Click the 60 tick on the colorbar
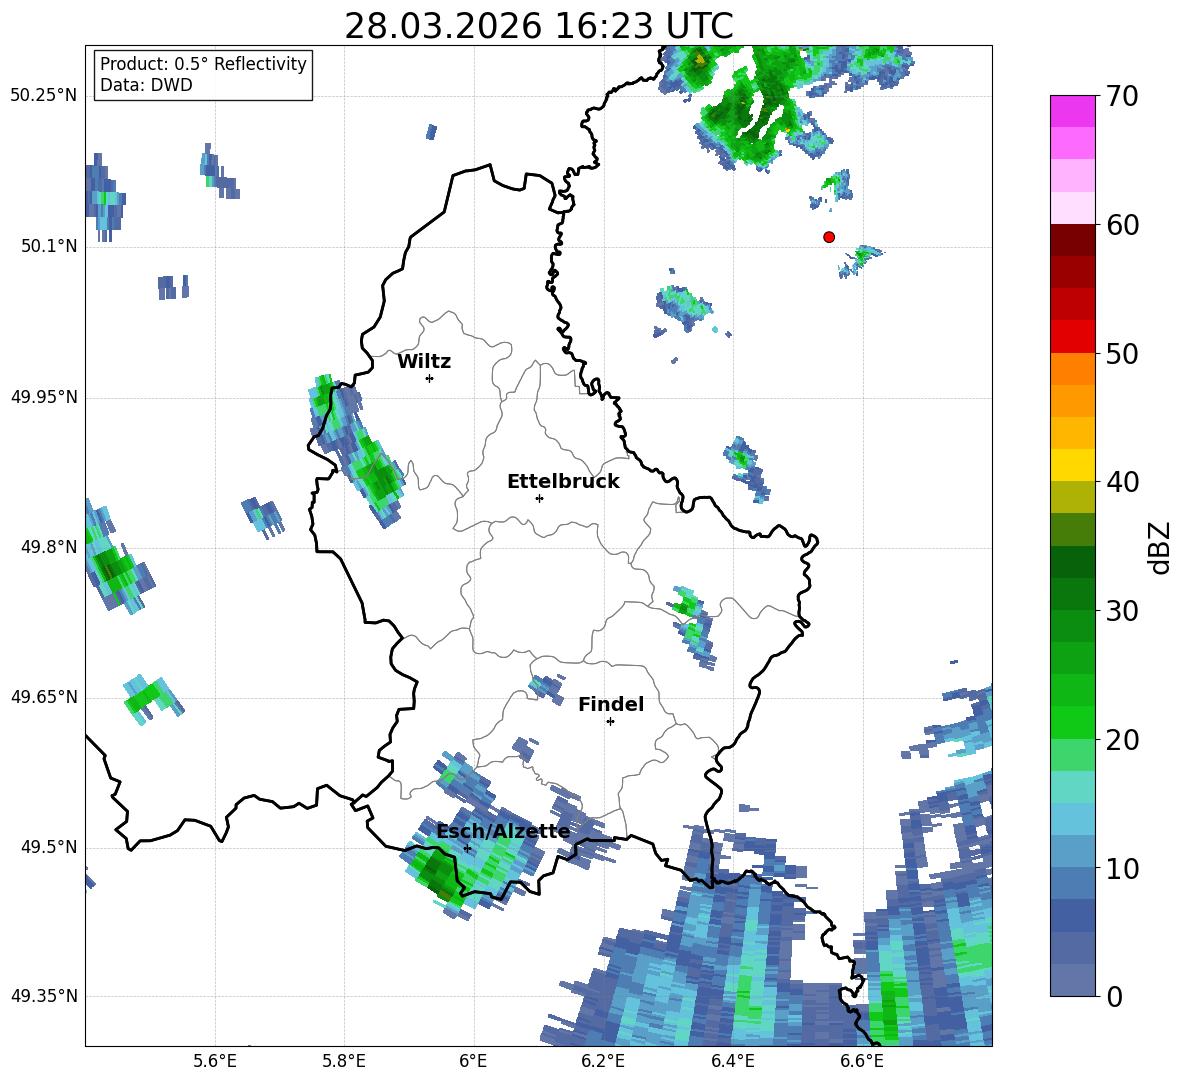 pos(1122,225)
